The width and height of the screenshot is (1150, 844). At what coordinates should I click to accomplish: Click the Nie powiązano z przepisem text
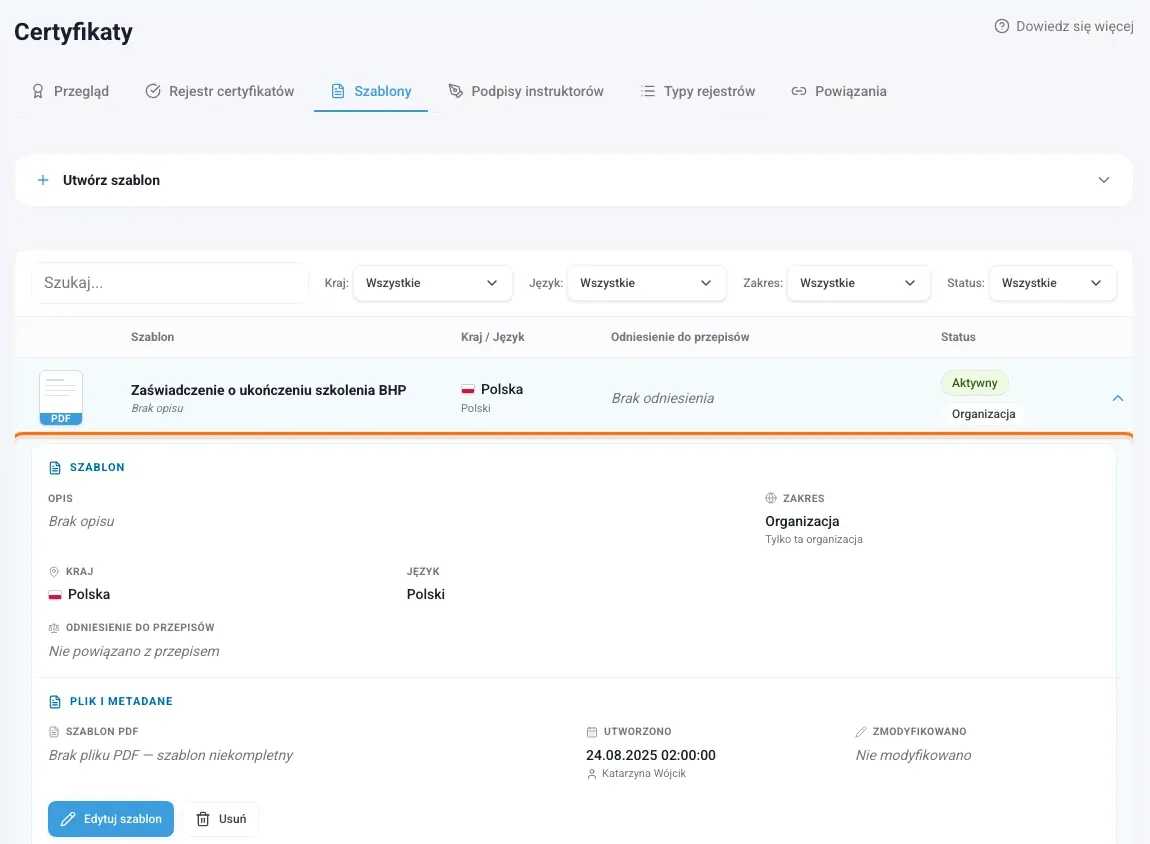(134, 651)
